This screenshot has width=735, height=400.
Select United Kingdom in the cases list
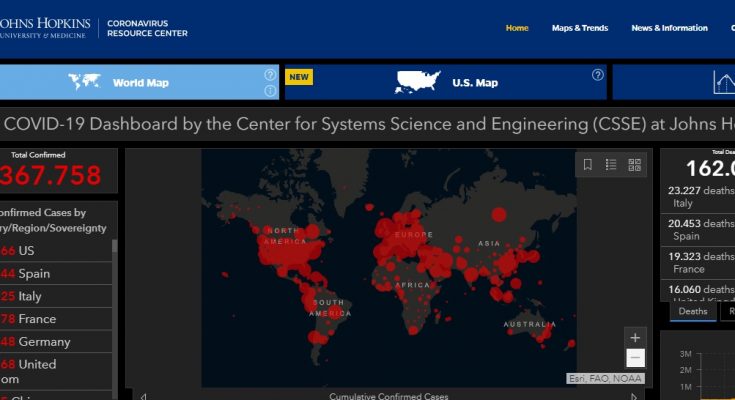tap(56, 371)
